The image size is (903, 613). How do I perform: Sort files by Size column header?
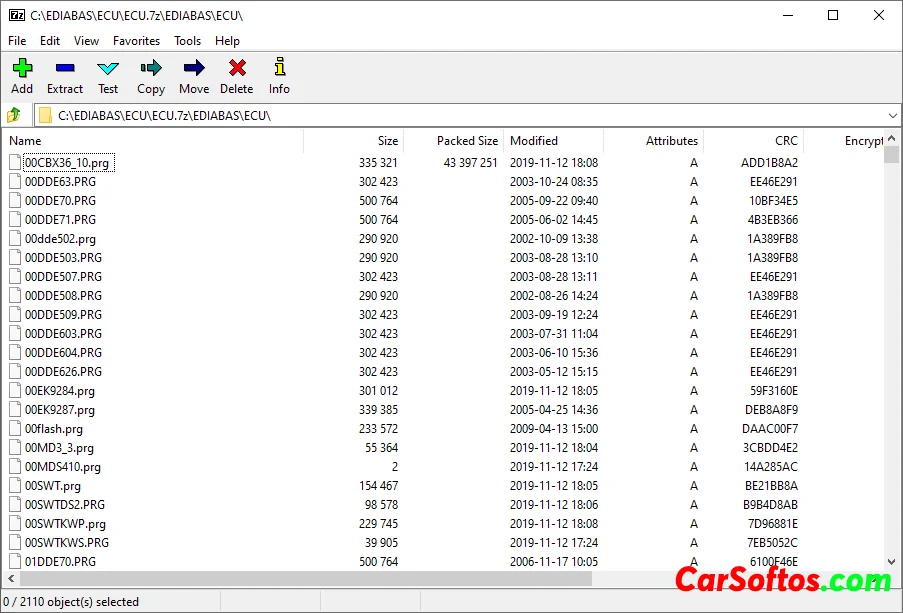click(x=387, y=141)
